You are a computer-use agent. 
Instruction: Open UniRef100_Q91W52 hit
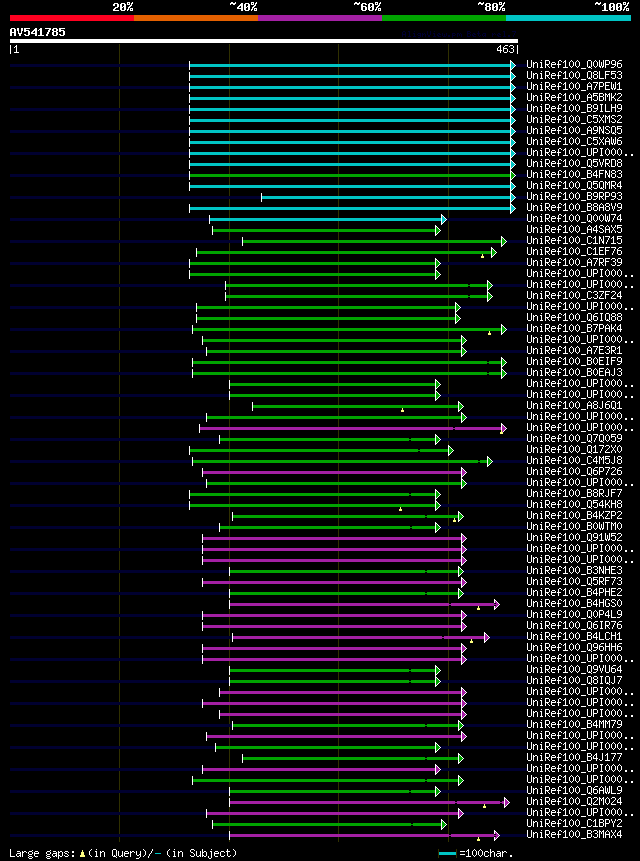pos(574,537)
